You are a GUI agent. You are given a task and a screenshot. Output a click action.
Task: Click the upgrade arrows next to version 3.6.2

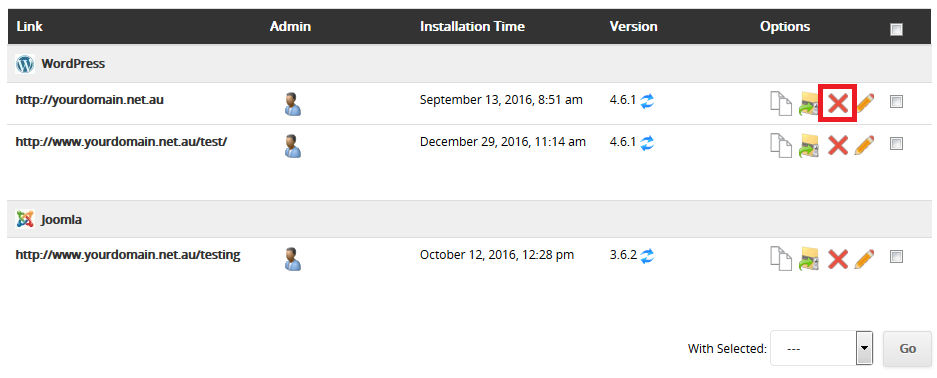[647, 256]
